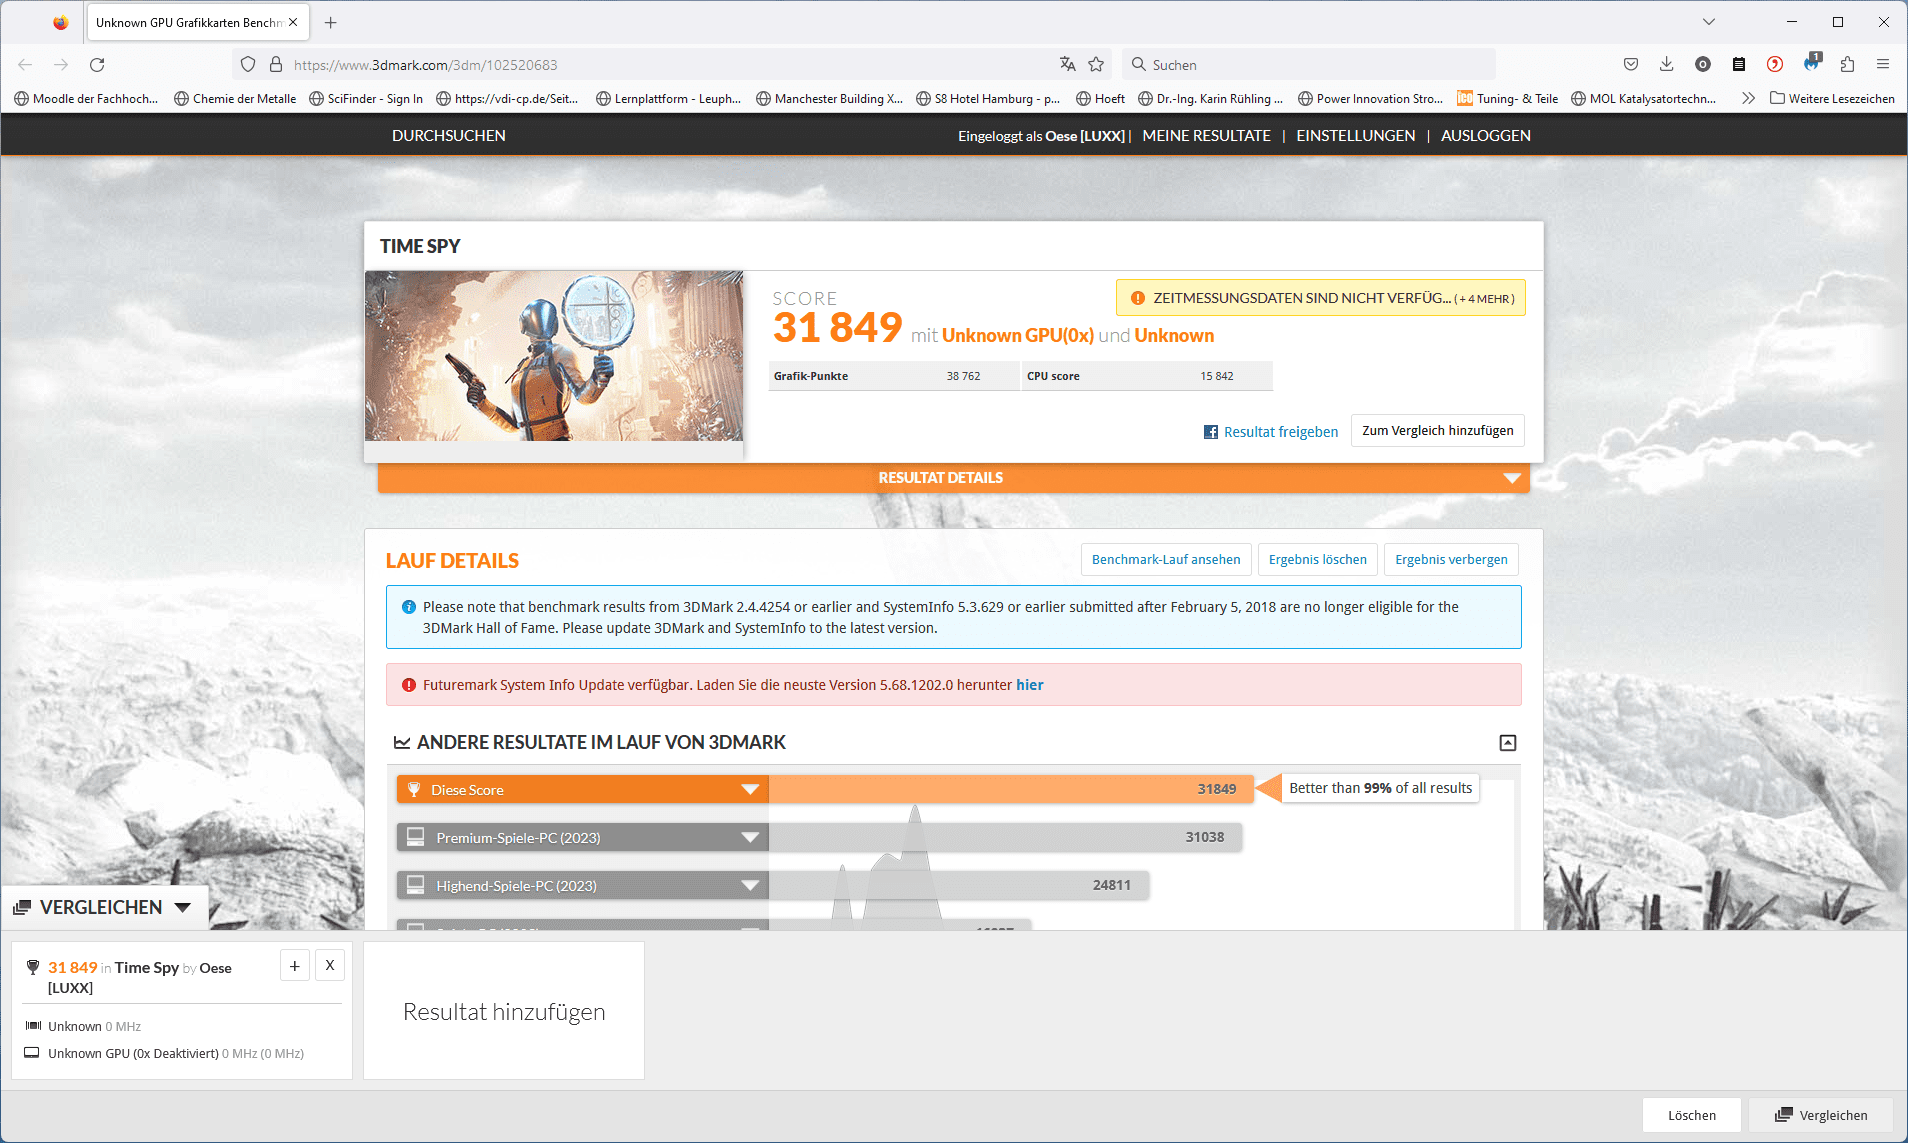The width and height of the screenshot is (1908, 1143).
Task: Open the Pocket save icon in toolbar
Action: coord(1631,64)
